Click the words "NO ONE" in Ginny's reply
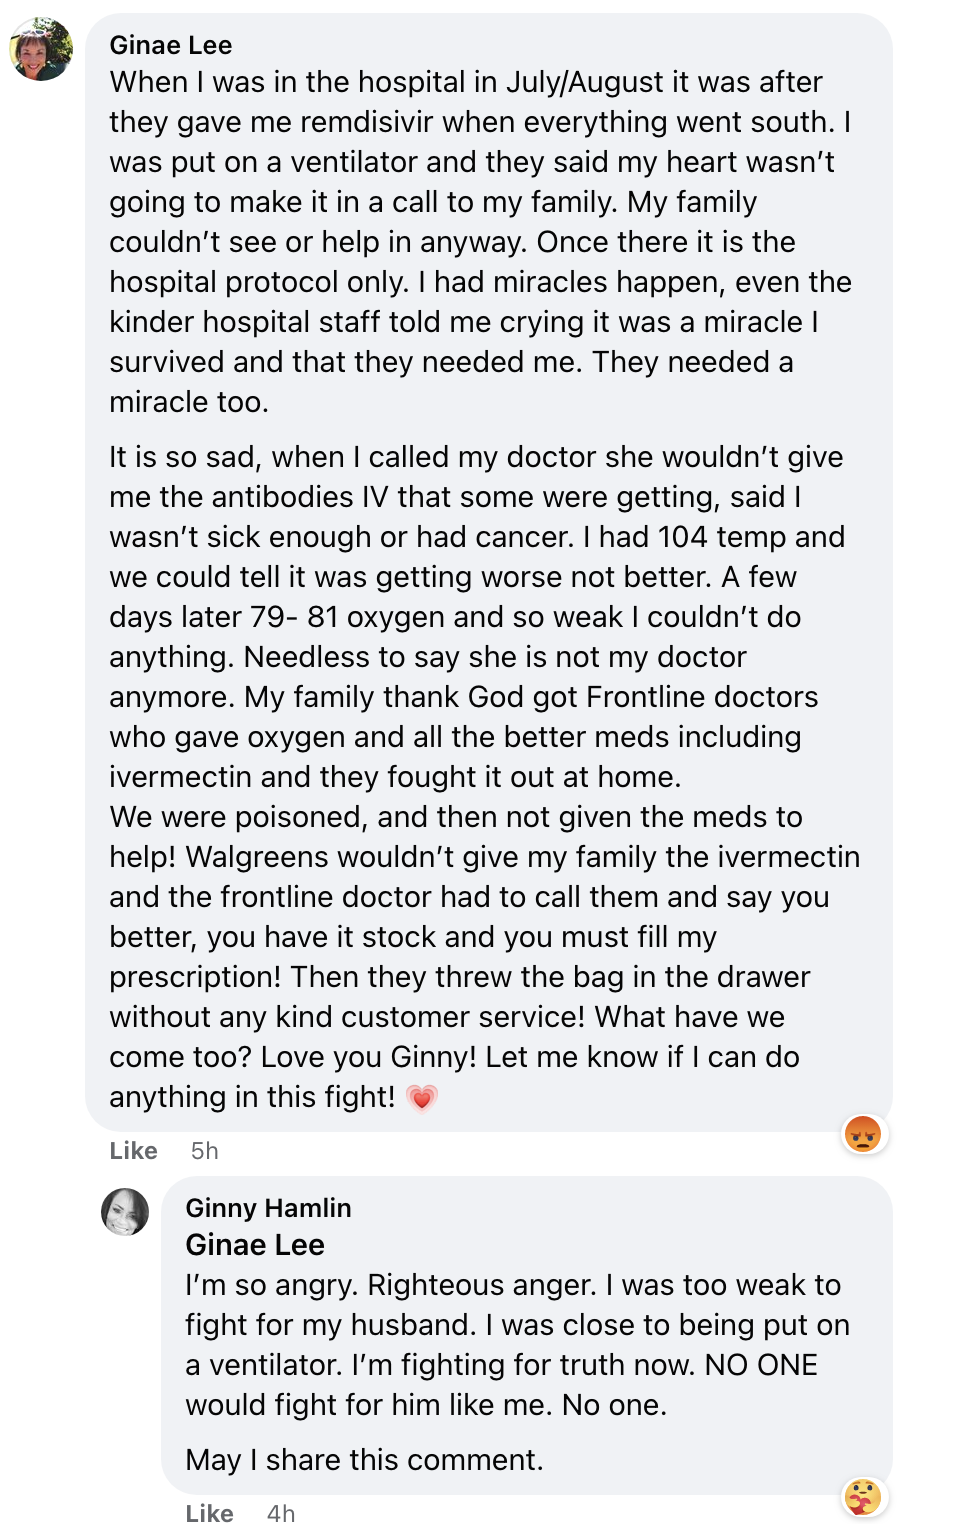958x1524 pixels. (x=761, y=1365)
